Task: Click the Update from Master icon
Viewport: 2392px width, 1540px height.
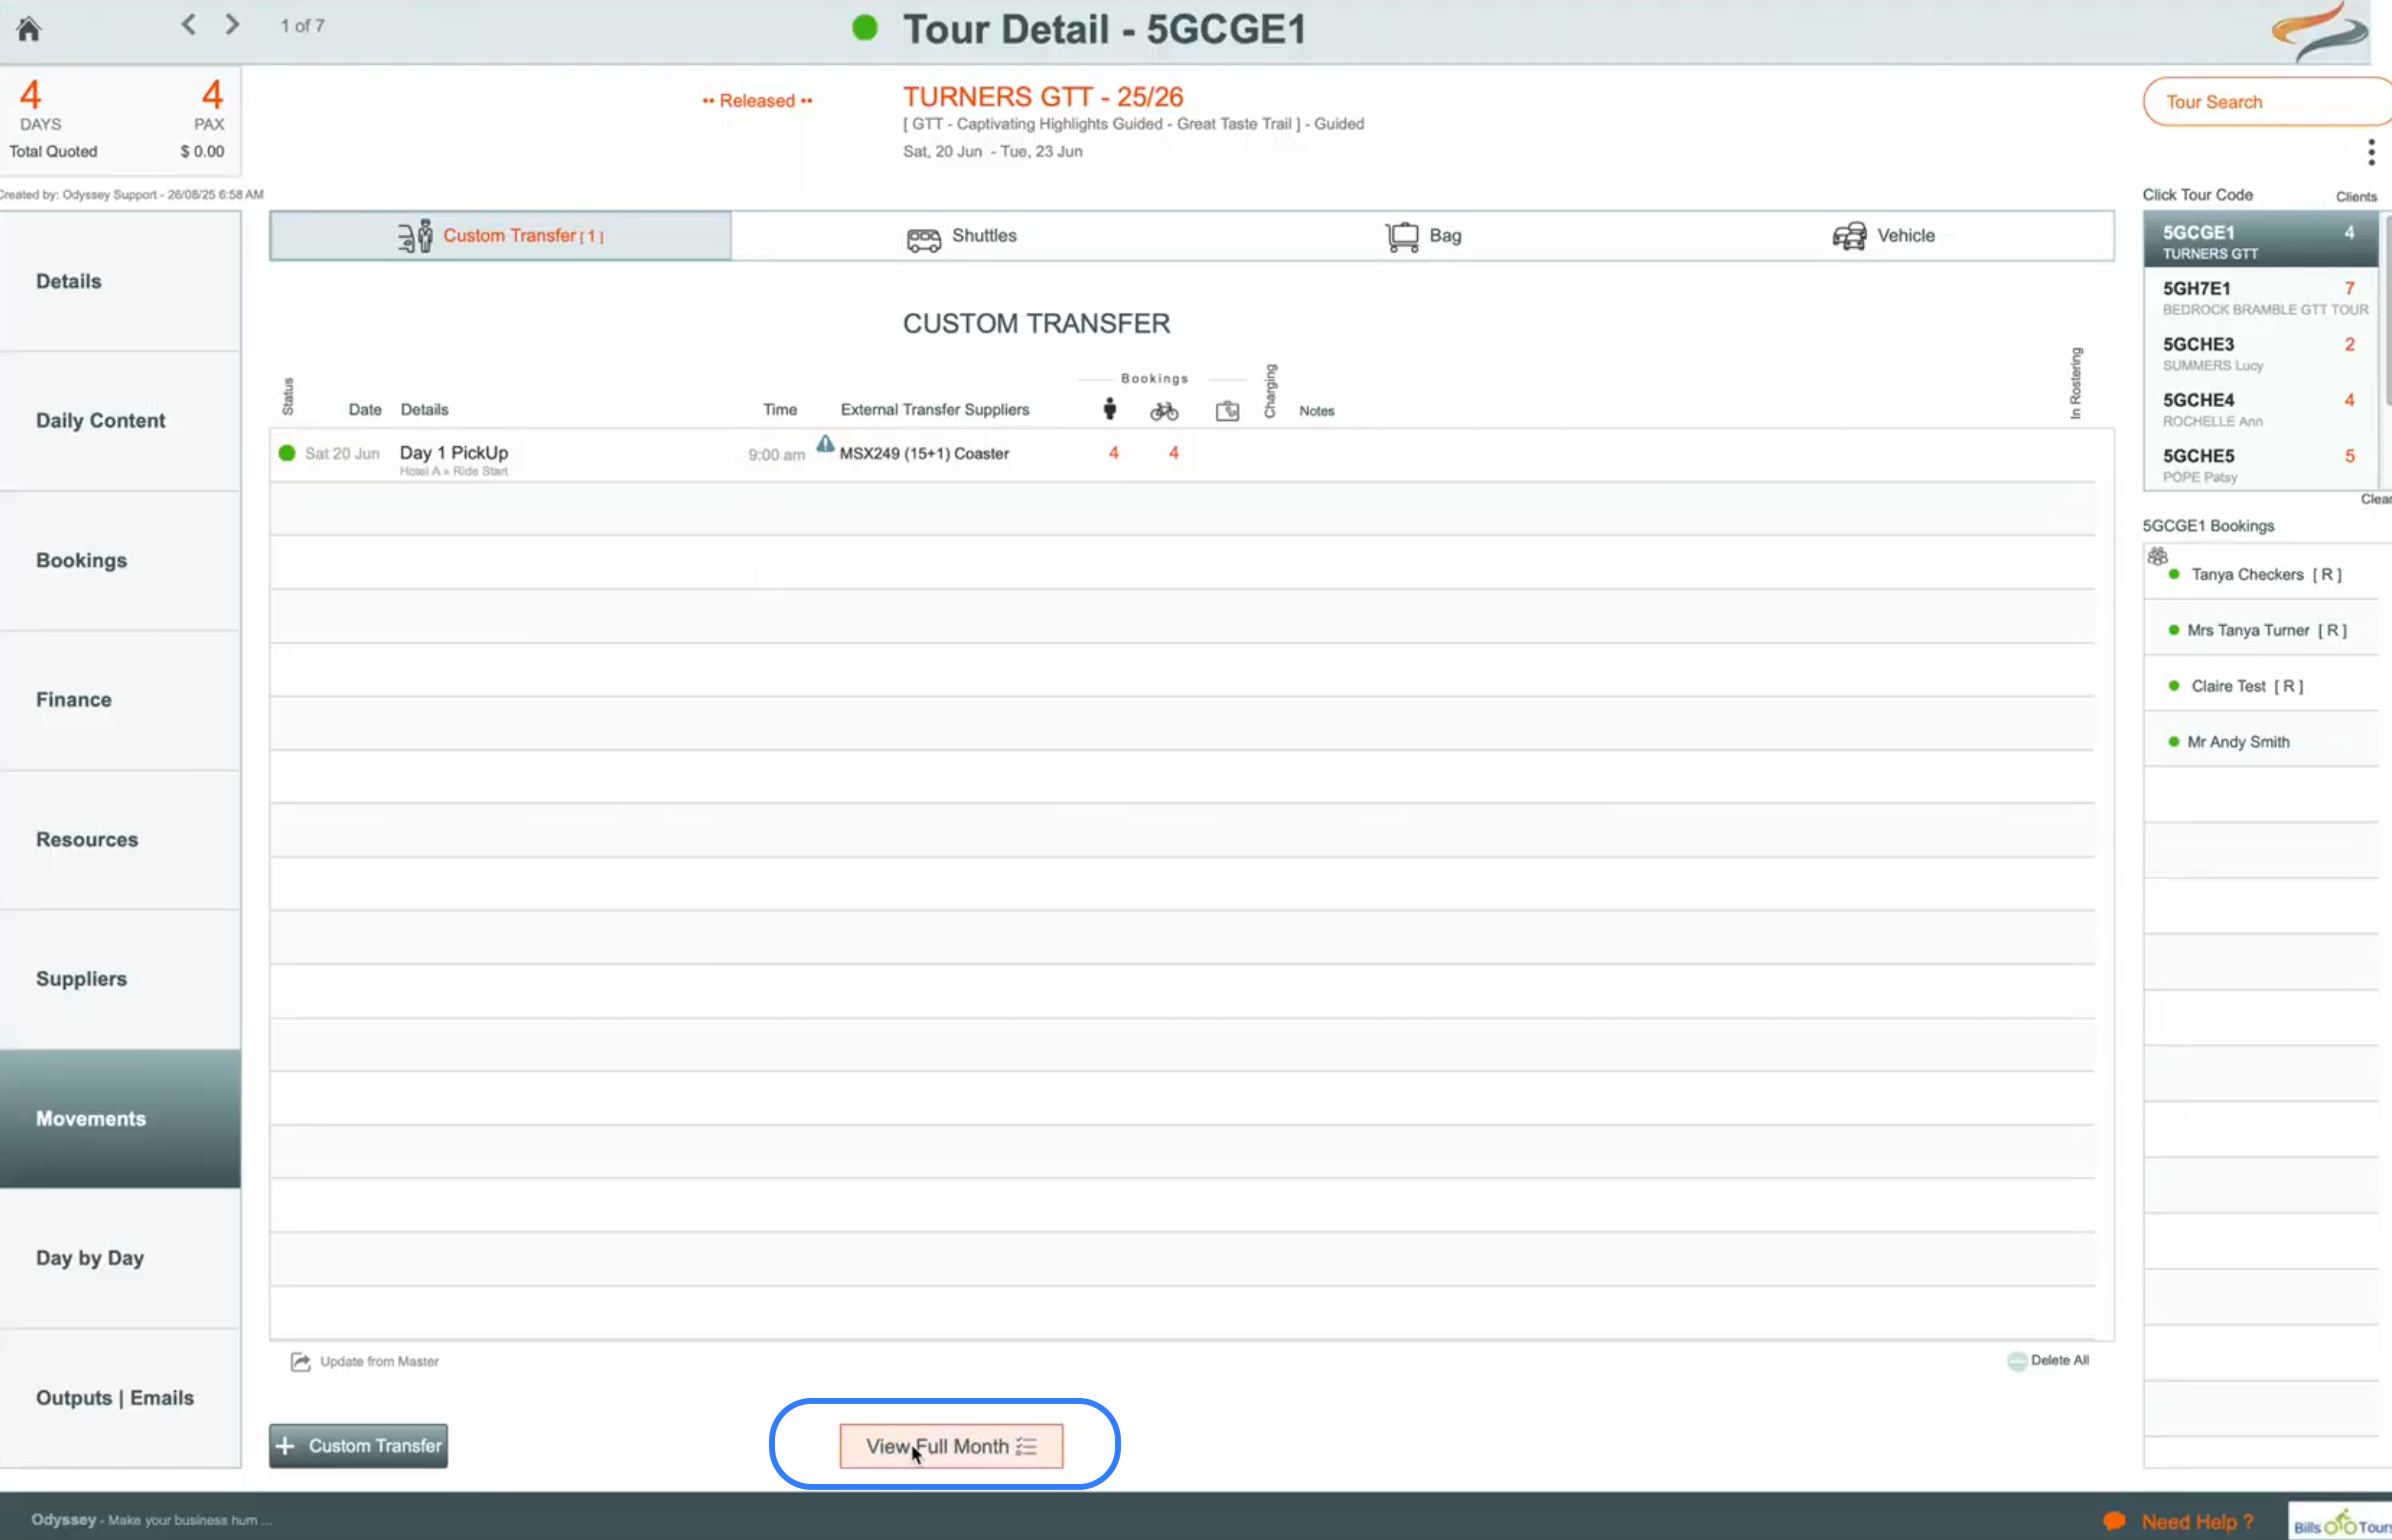Action: click(300, 1361)
